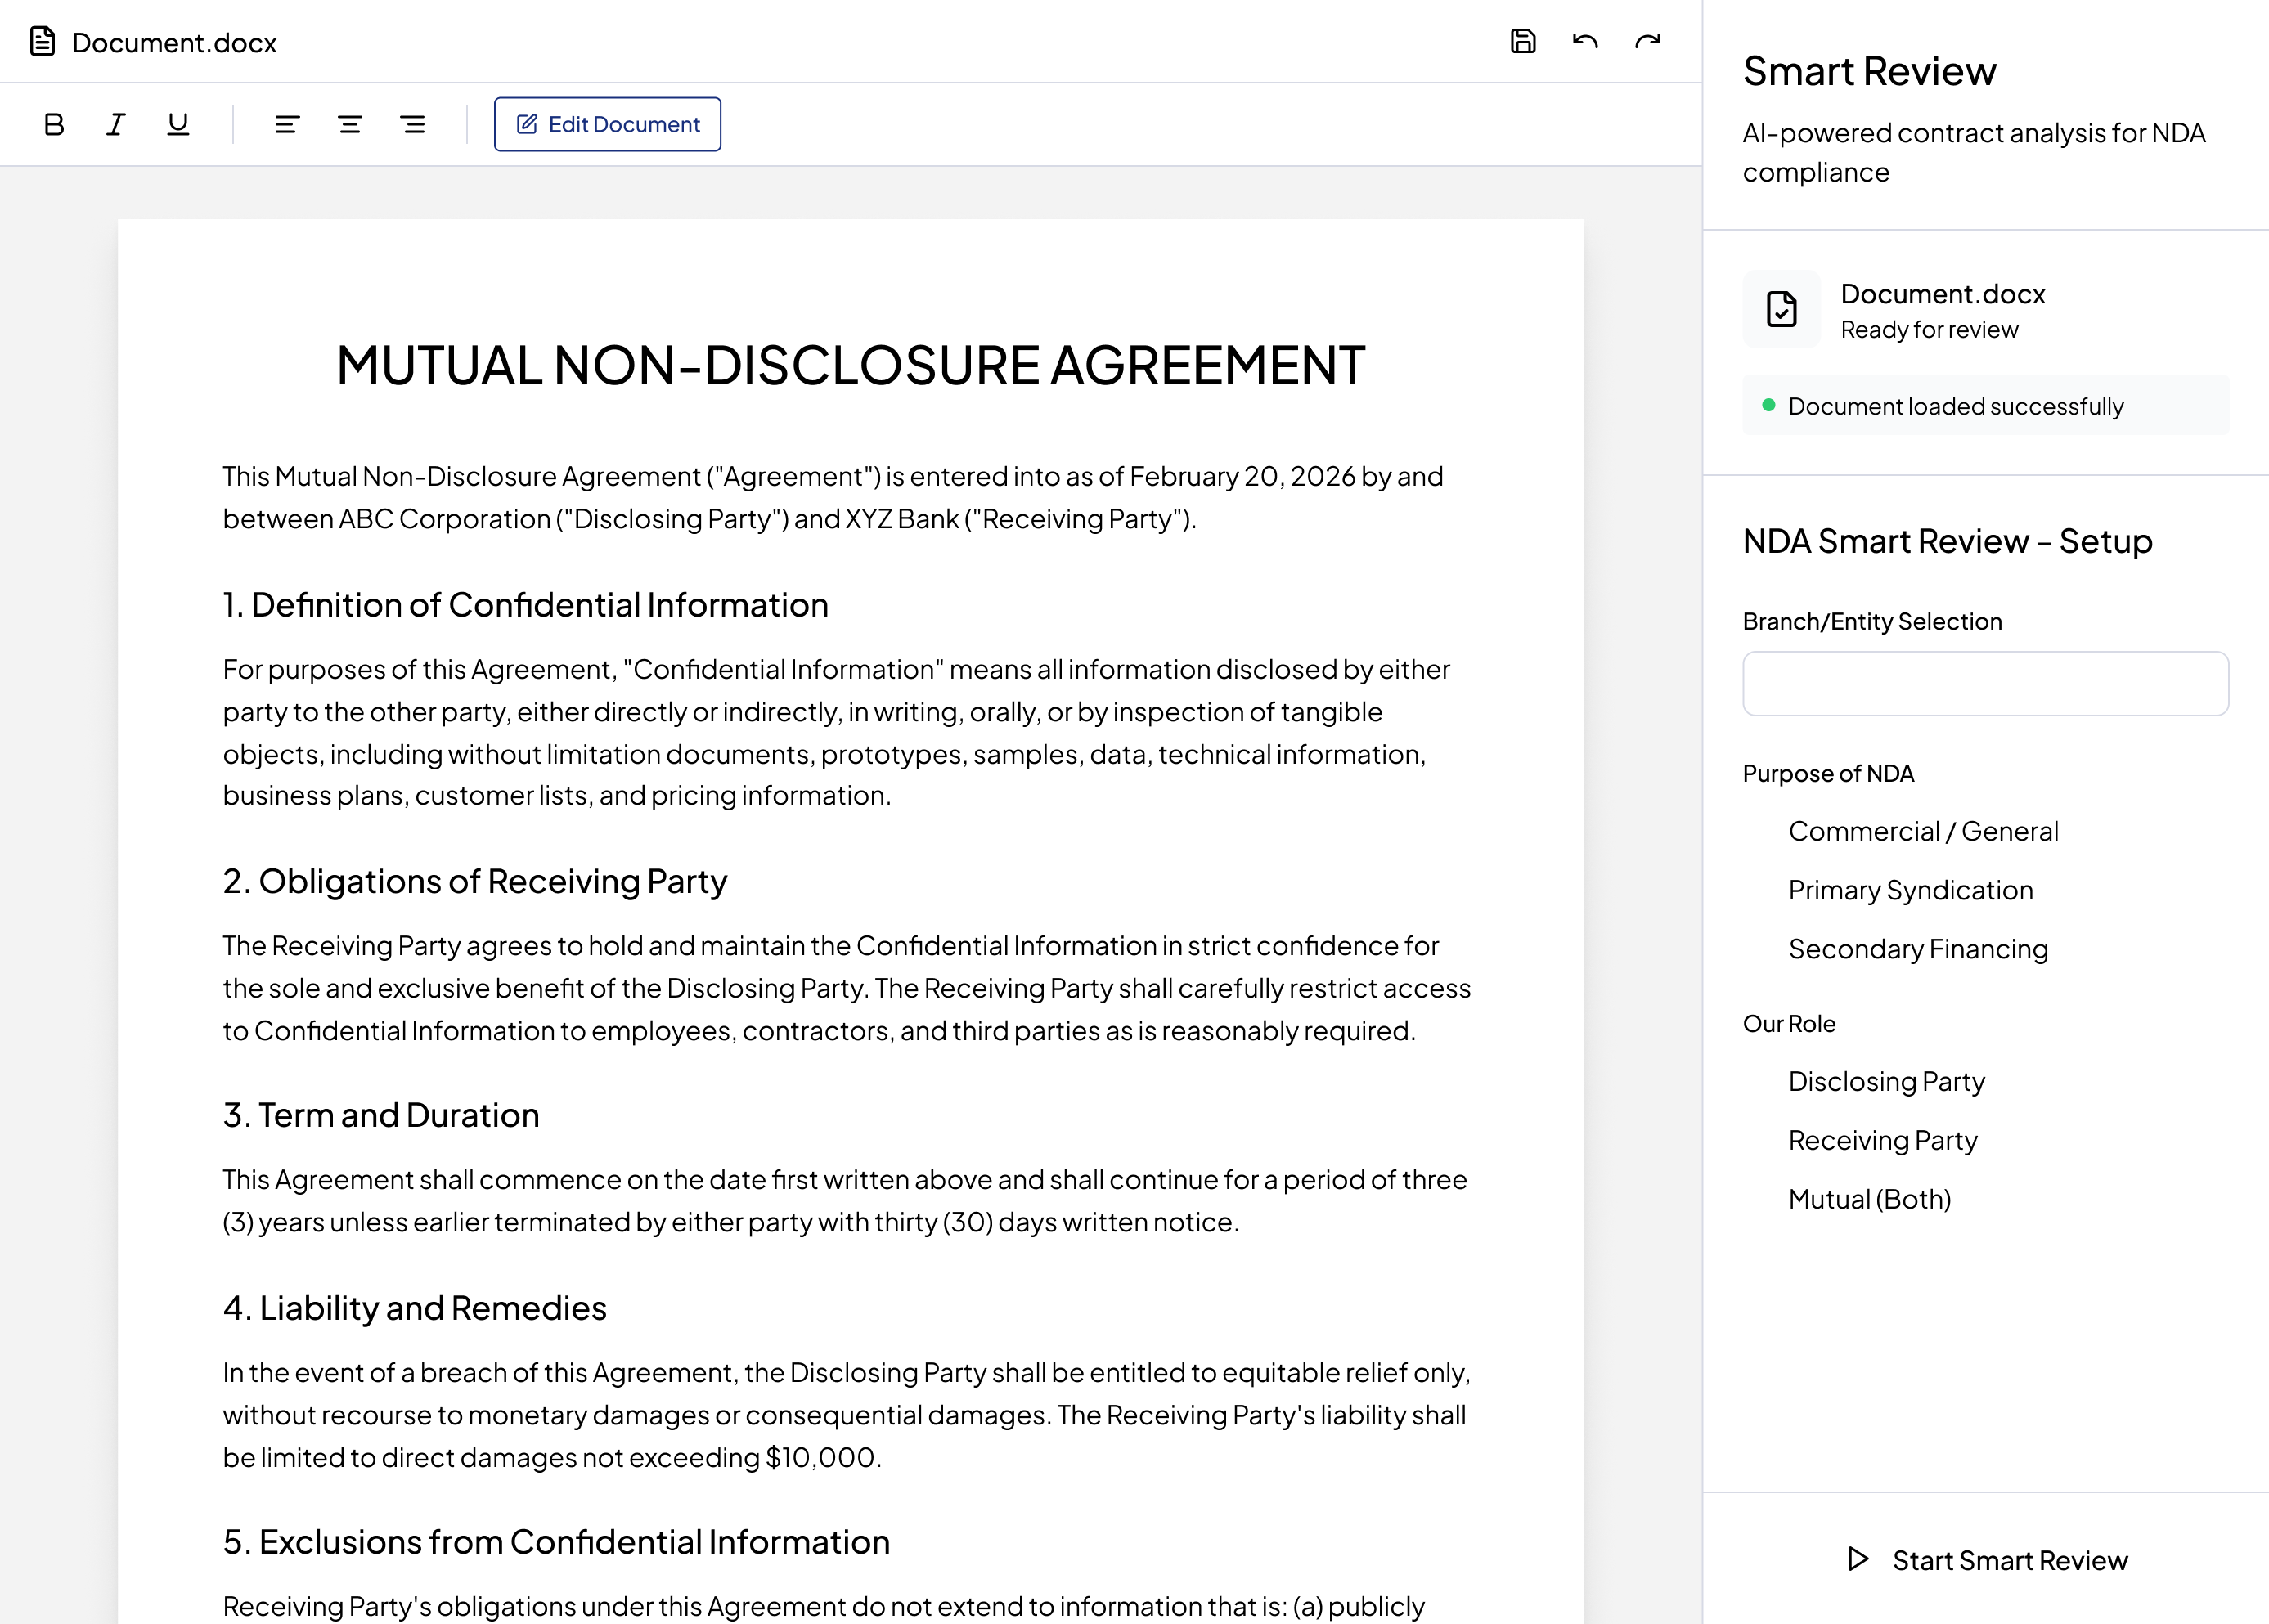Undo the last change

1585,41
